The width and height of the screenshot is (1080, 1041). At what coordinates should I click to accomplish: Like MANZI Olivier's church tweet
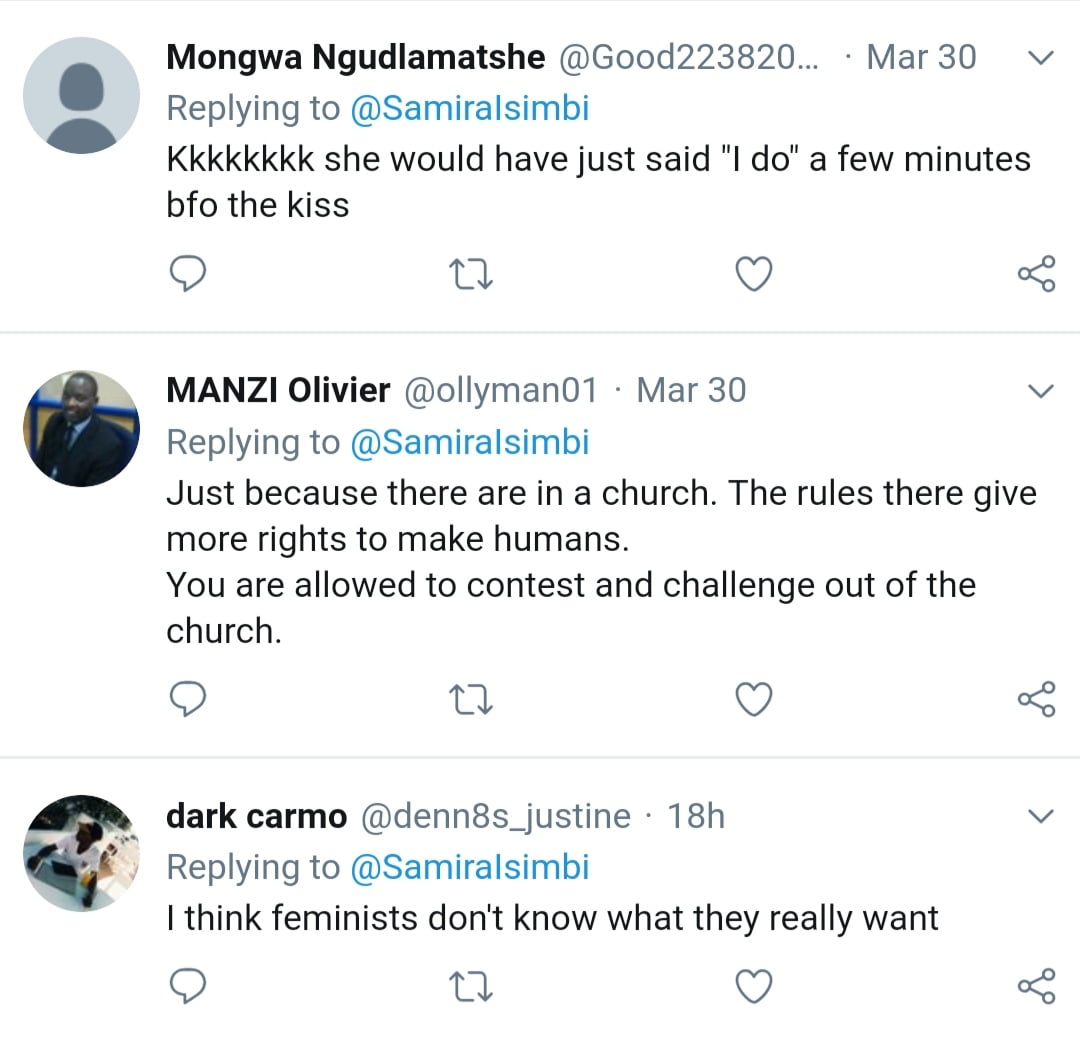tap(754, 699)
